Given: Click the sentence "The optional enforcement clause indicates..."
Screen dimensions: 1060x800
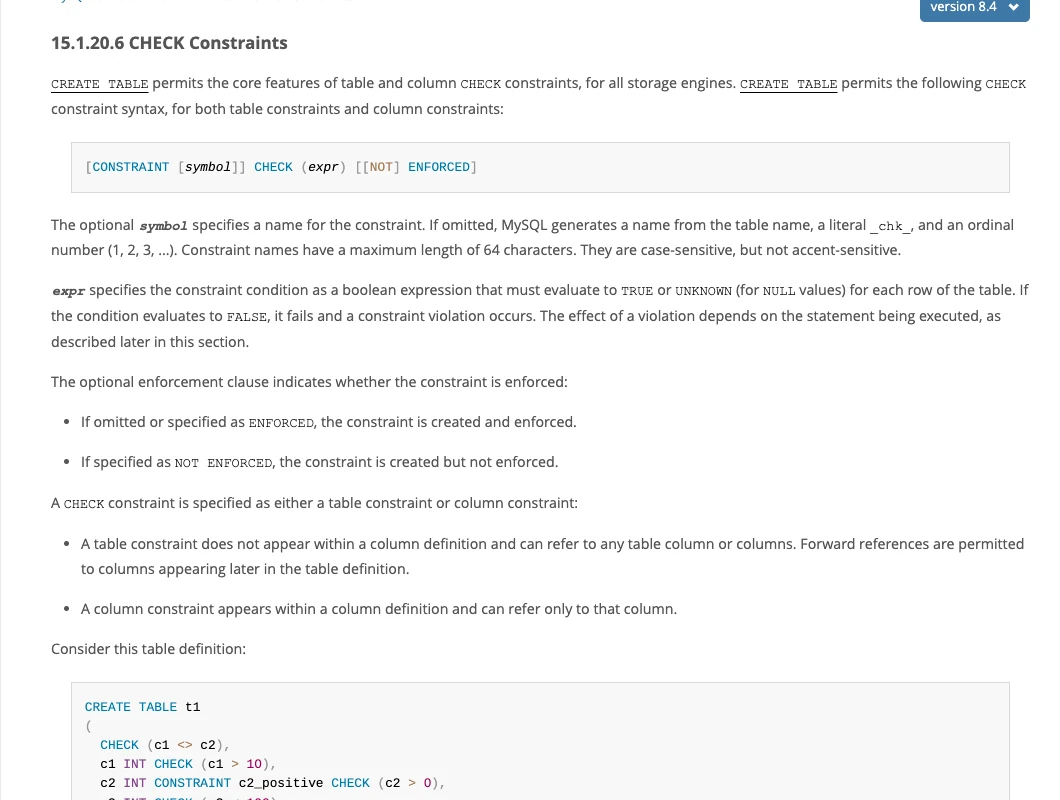Looking at the screenshot, I should 310,382.
